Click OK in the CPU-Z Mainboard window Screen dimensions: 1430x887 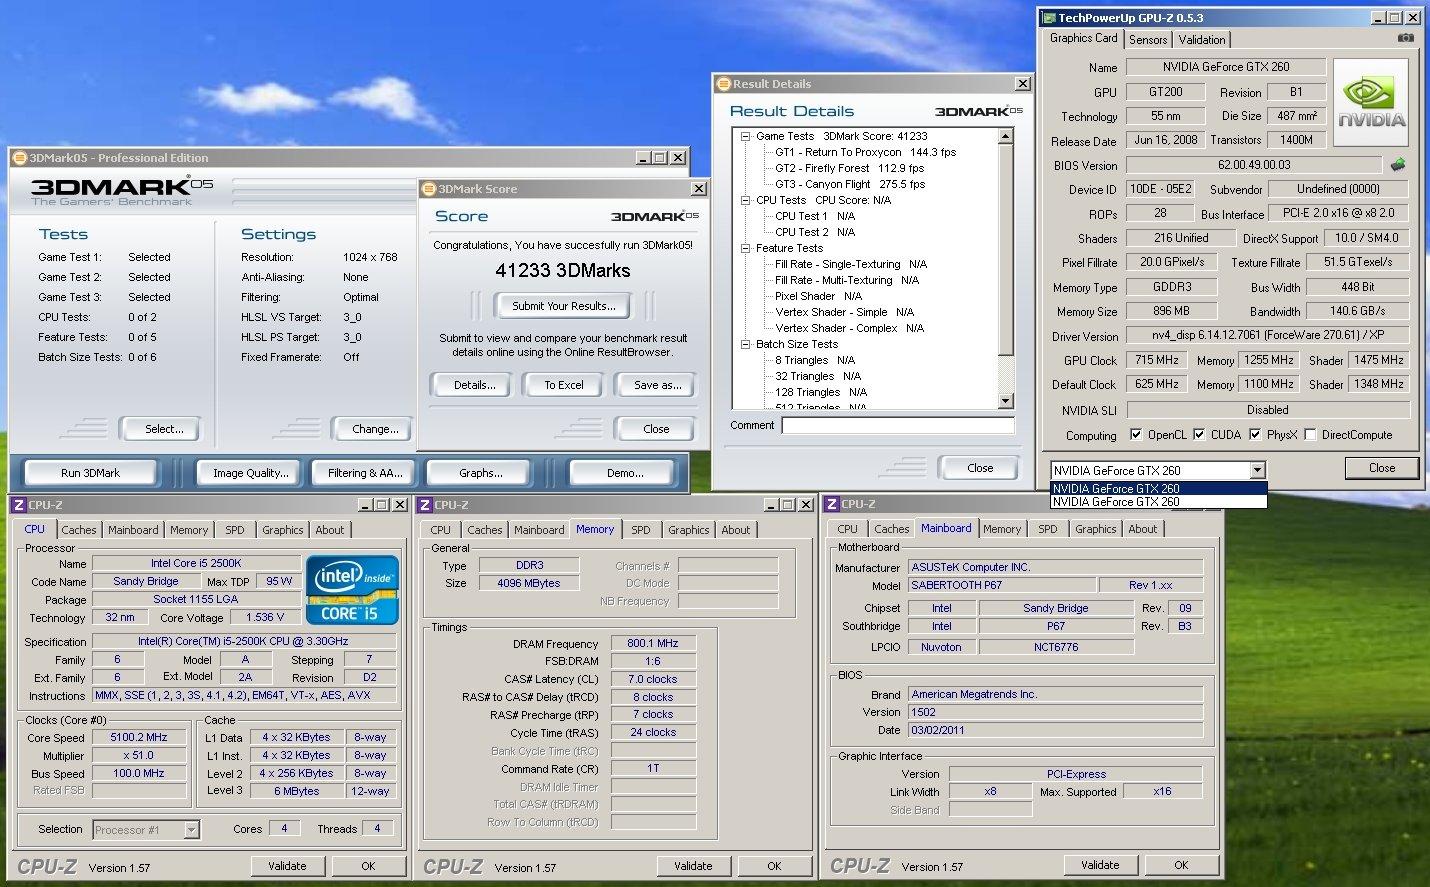pyautogui.click(x=1181, y=865)
